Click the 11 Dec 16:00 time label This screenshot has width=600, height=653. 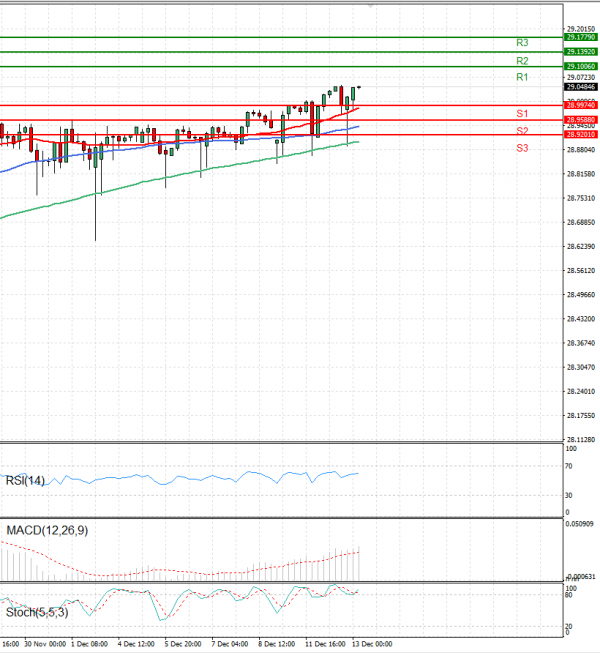point(325,644)
